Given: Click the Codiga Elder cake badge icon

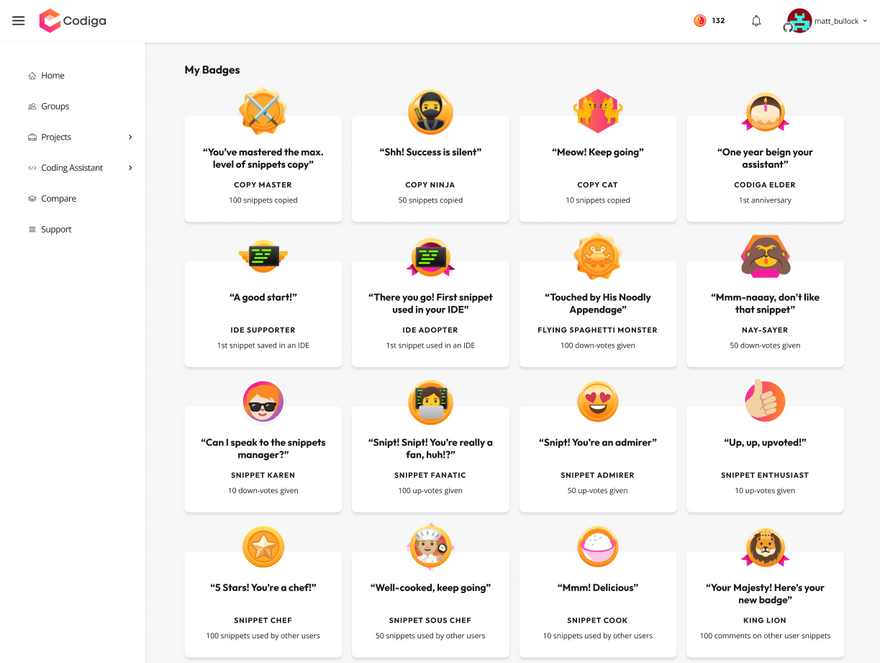Looking at the screenshot, I should point(765,112).
